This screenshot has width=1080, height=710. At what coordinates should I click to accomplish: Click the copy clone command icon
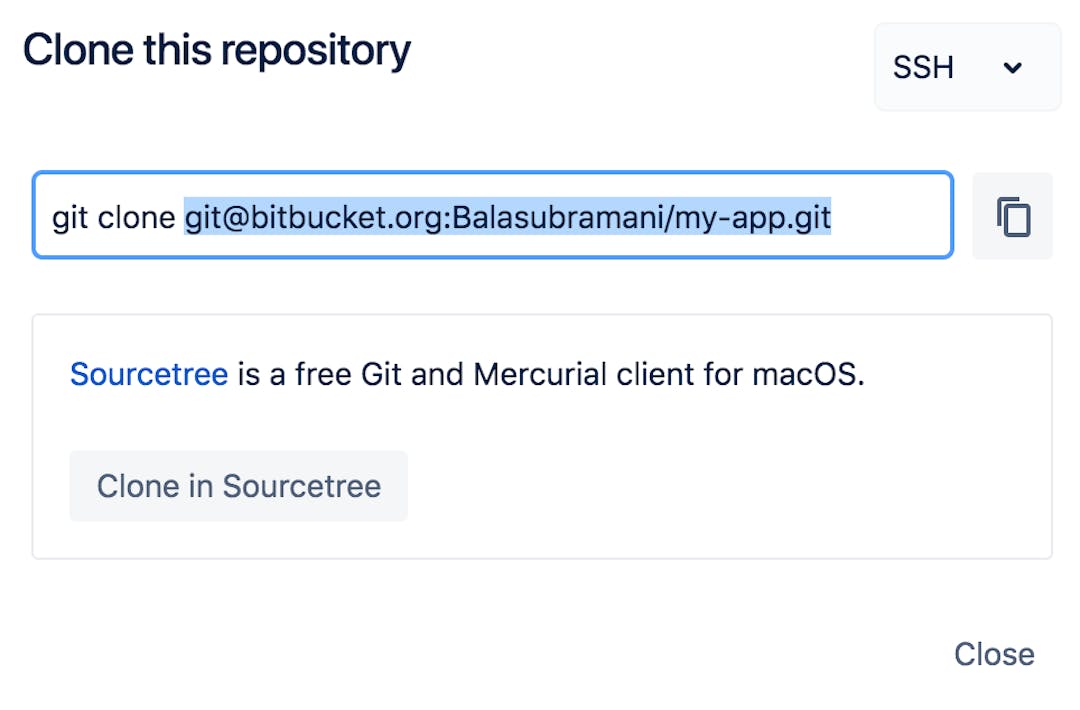pyautogui.click(x=1013, y=216)
